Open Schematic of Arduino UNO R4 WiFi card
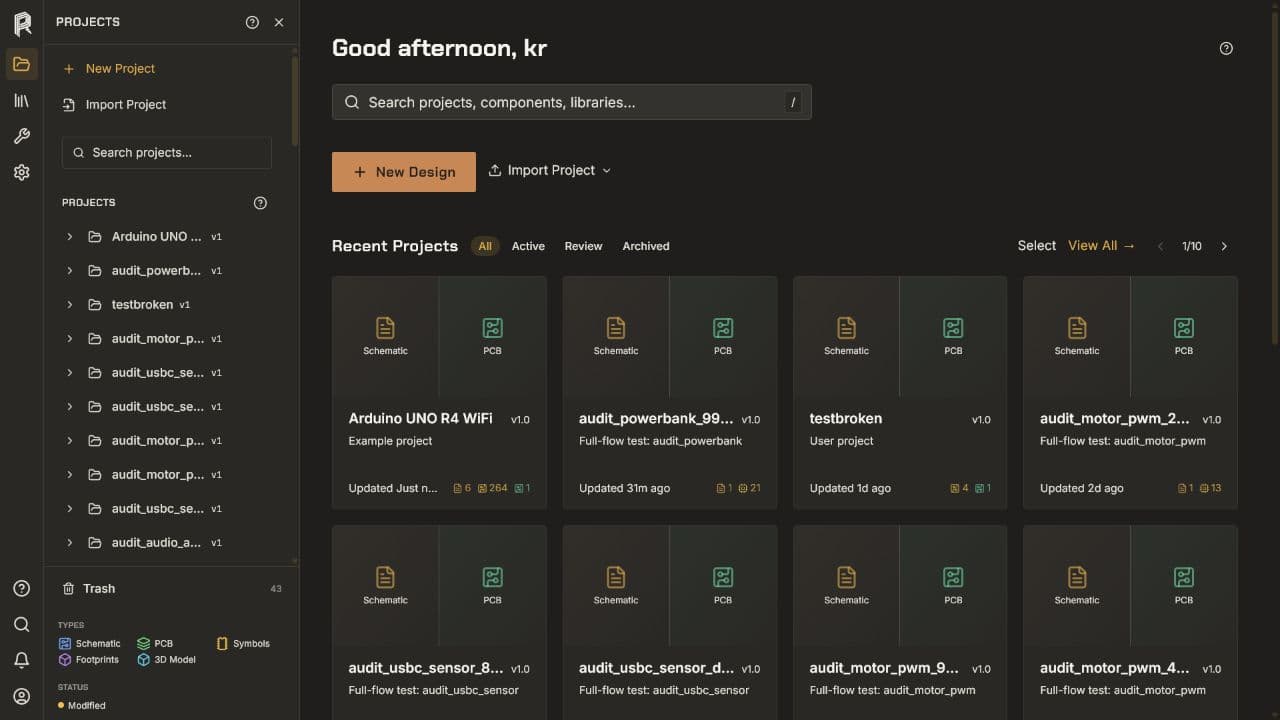The width and height of the screenshot is (1280, 720). tap(385, 336)
